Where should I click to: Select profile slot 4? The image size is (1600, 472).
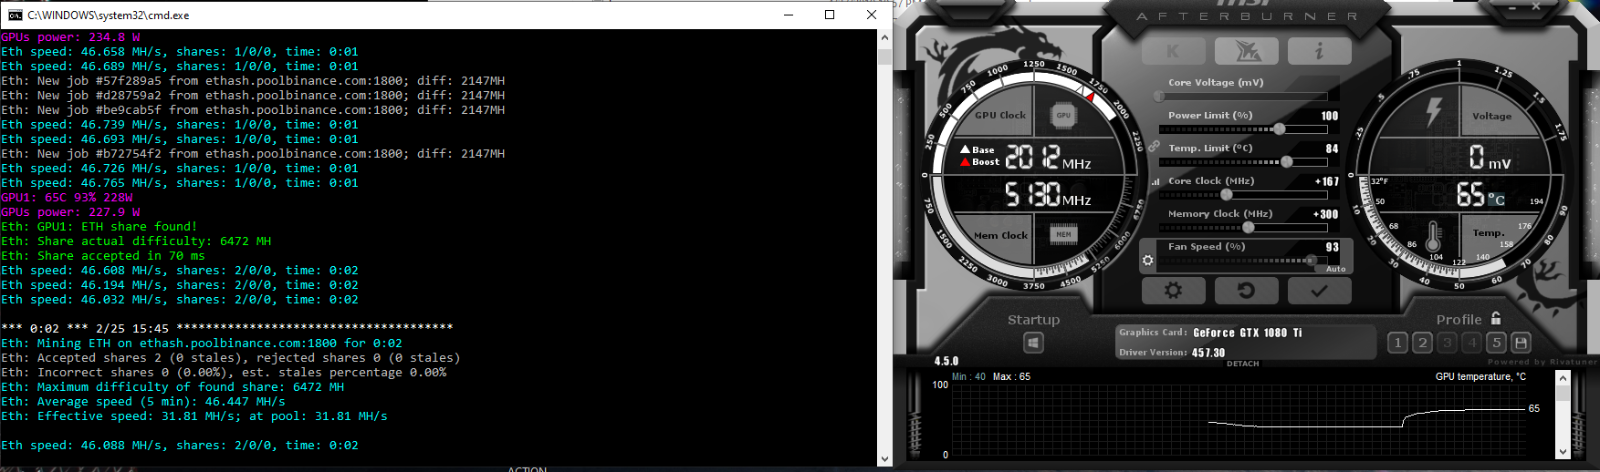(1471, 343)
